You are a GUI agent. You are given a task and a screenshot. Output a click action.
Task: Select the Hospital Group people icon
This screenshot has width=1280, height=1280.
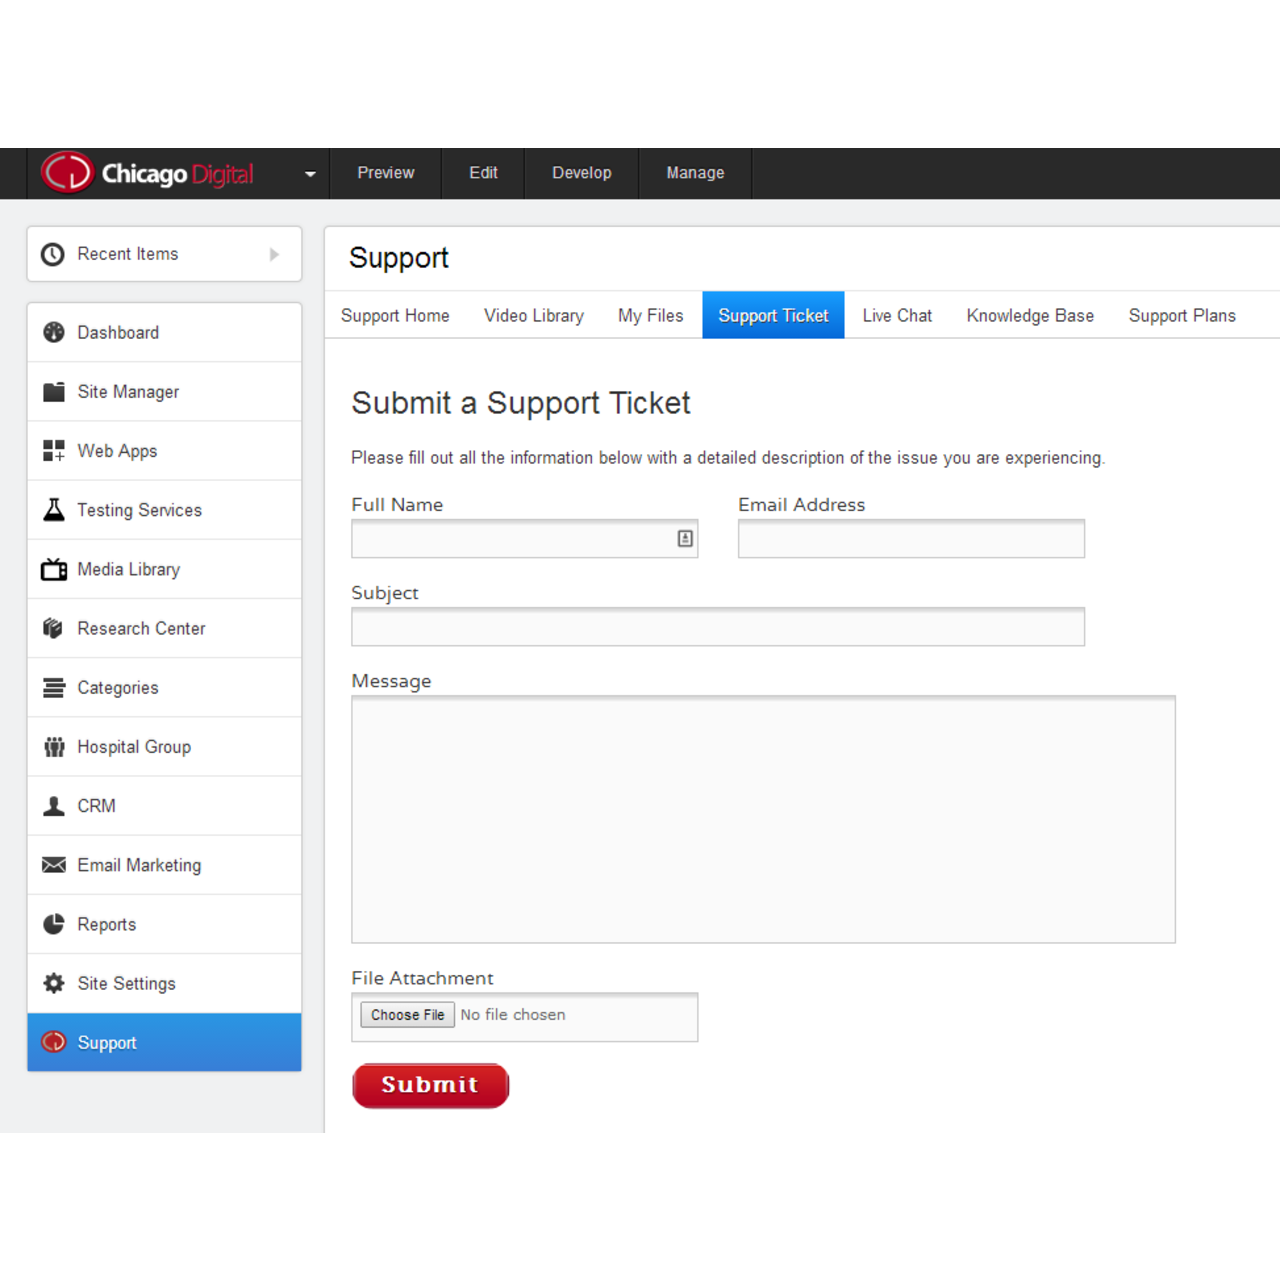(x=53, y=746)
